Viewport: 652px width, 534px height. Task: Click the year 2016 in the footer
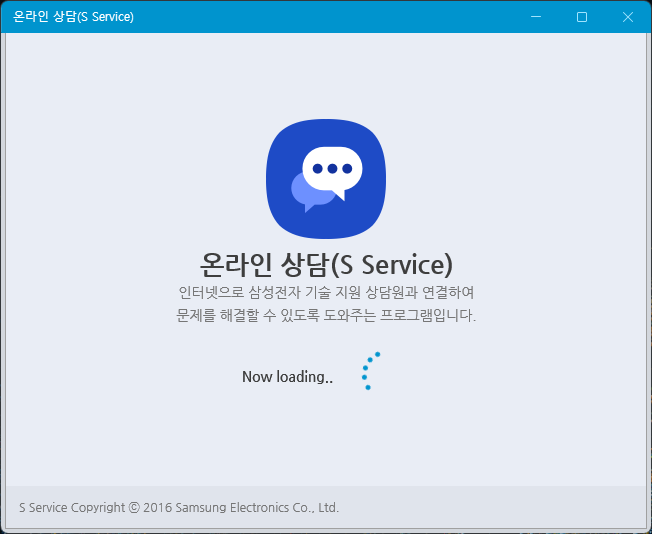click(157, 507)
